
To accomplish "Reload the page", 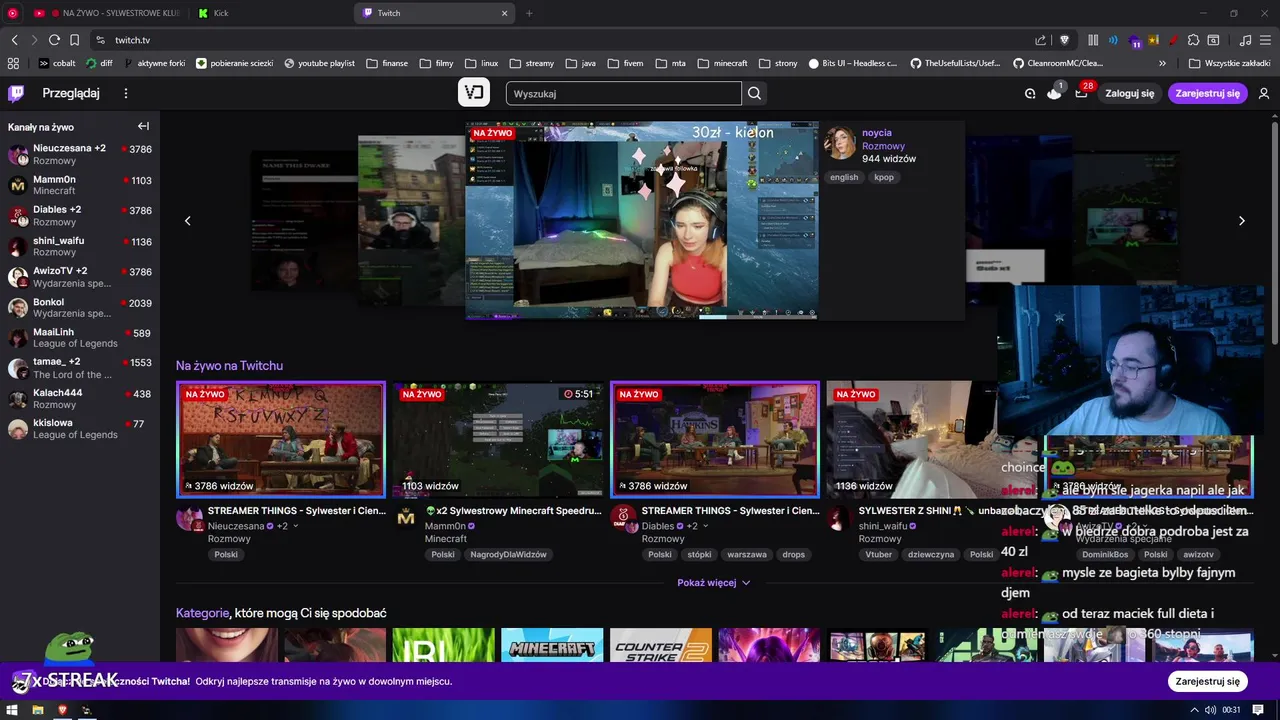I will (x=54, y=40).
